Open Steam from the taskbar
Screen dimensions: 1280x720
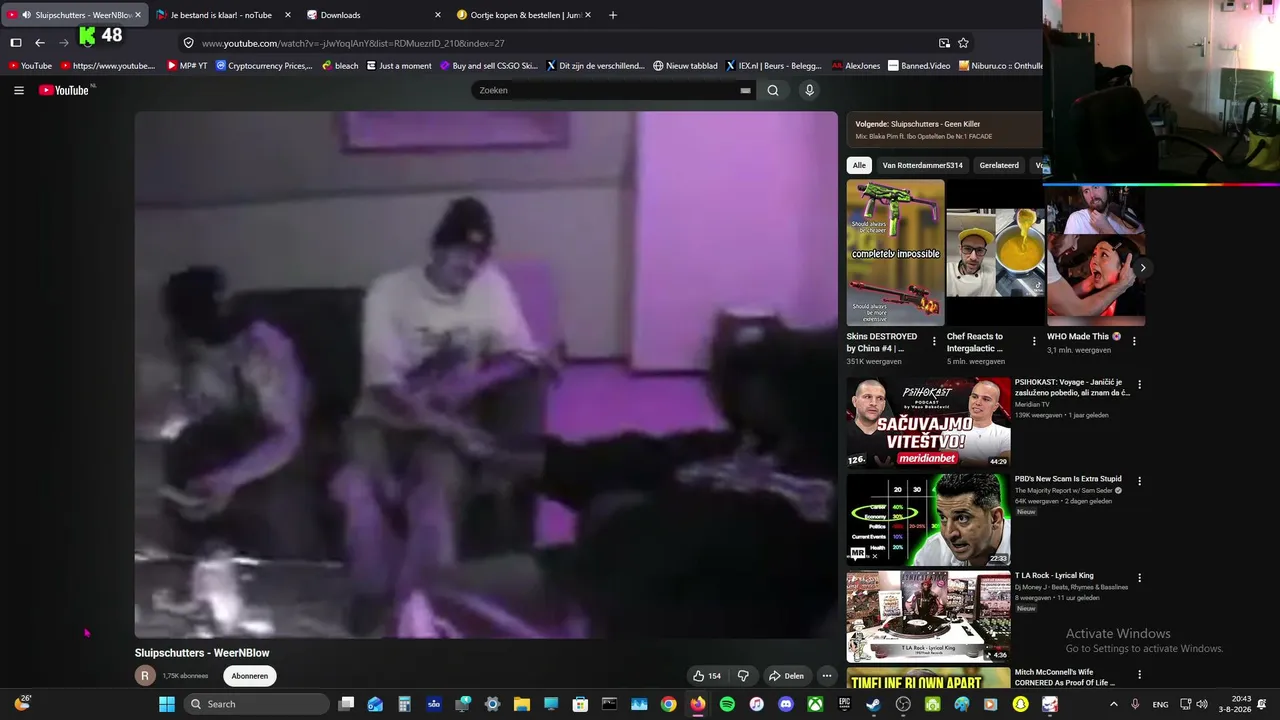pyautogui.click(x=873, y=704)
